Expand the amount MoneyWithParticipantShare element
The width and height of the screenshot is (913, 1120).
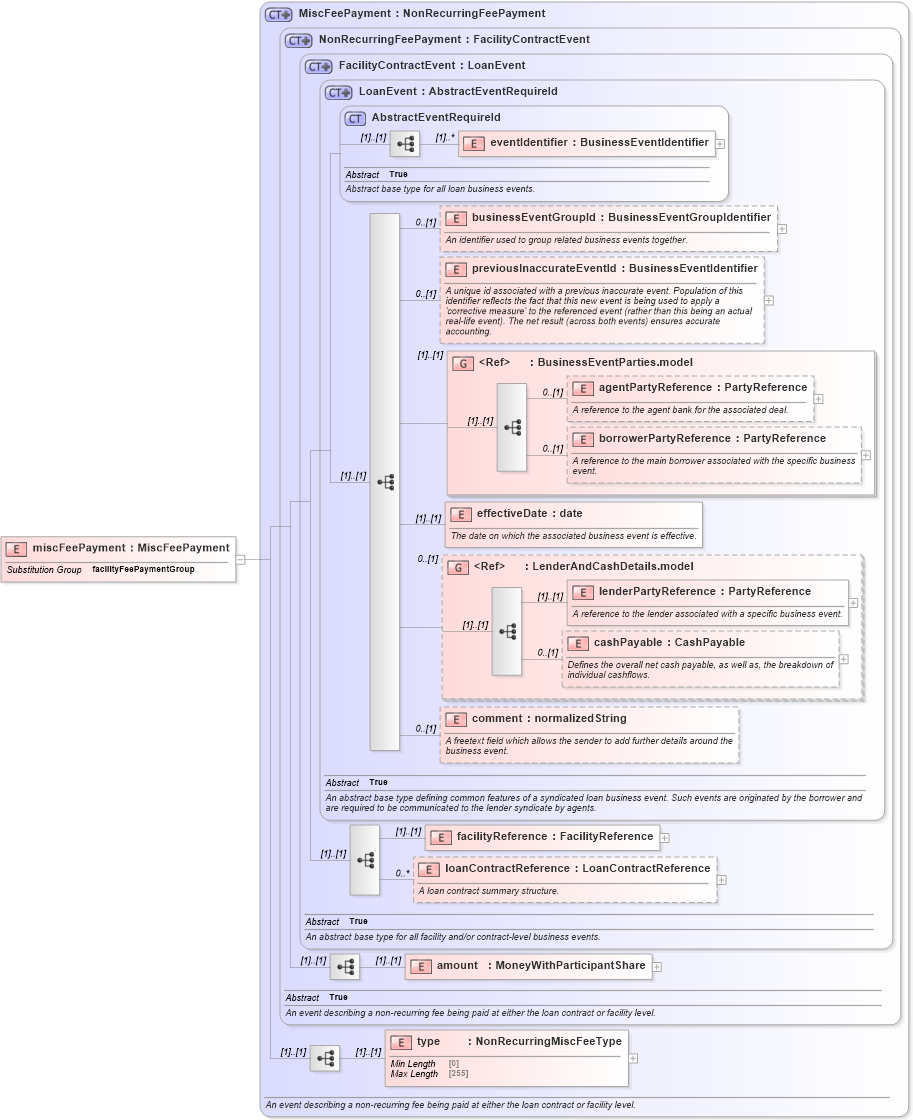(x=659, y=966)
